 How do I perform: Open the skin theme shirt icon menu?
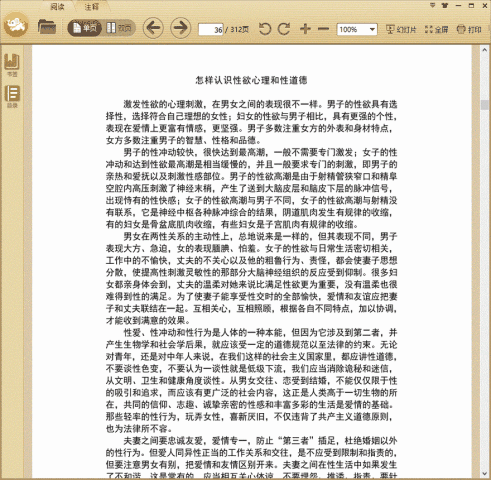[445, 5]
